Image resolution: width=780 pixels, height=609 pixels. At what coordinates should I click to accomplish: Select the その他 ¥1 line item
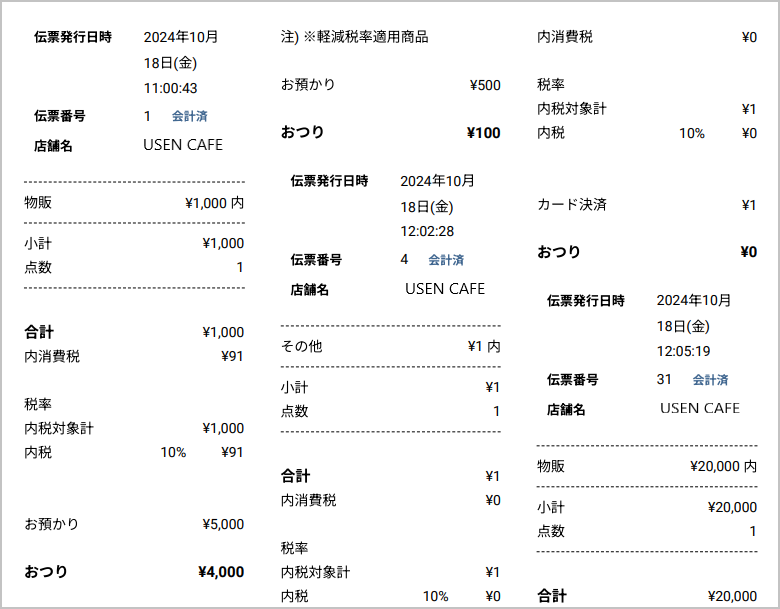click(390, 347)
